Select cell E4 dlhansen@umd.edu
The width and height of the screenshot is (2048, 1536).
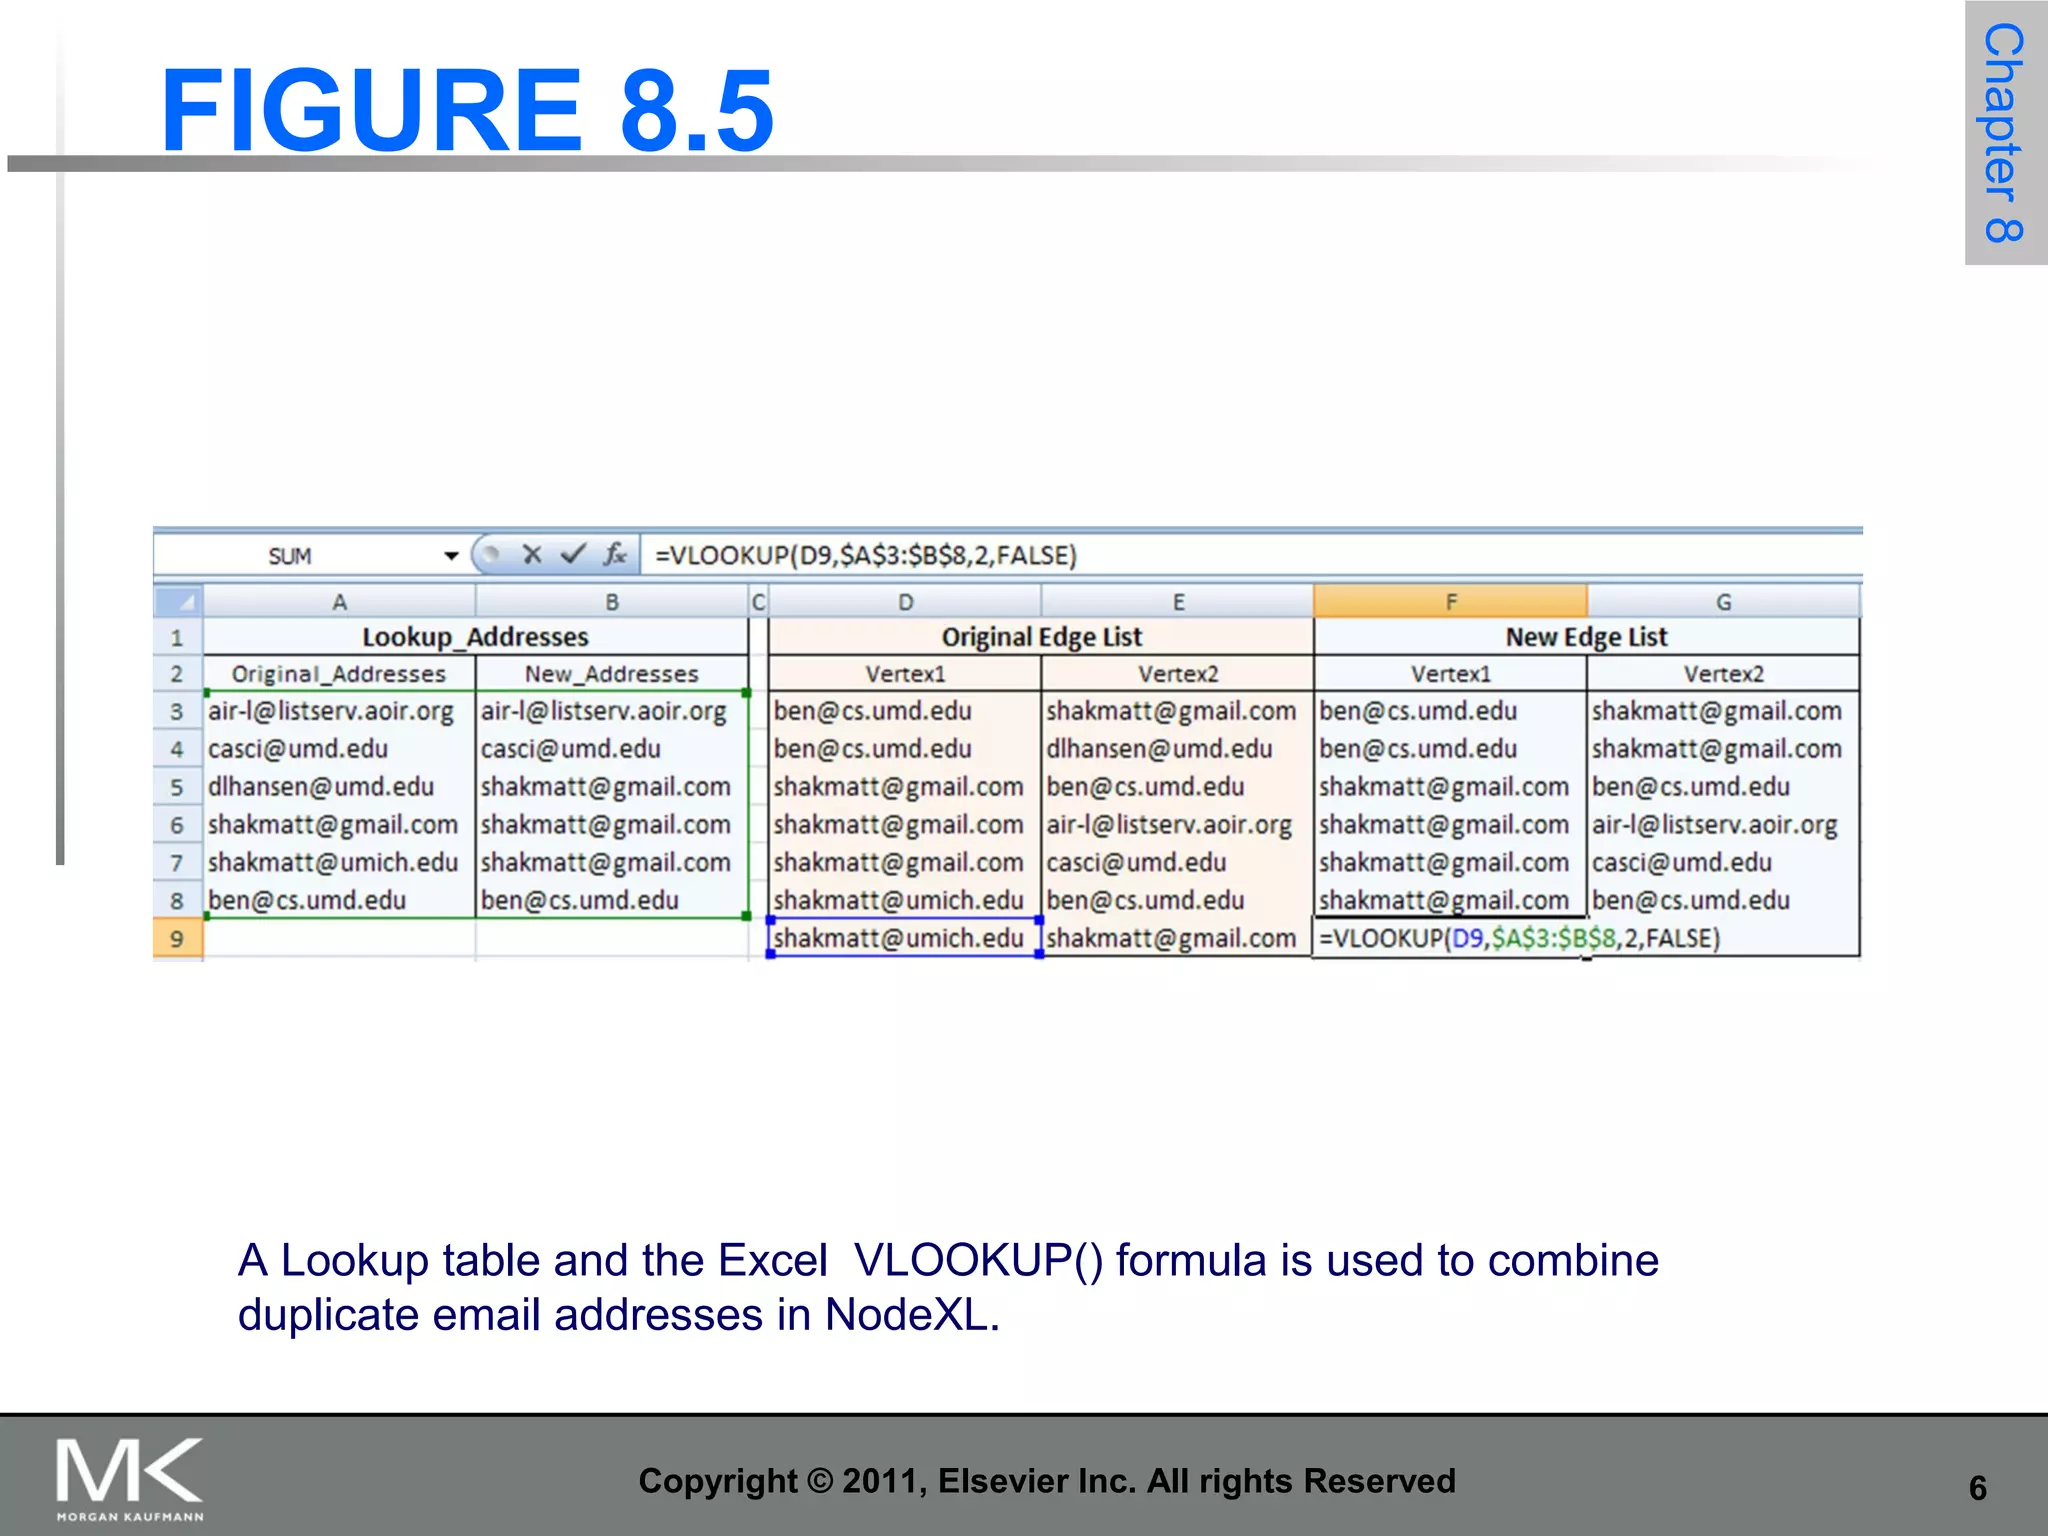pyautogui.click(x=1178, y=749)
